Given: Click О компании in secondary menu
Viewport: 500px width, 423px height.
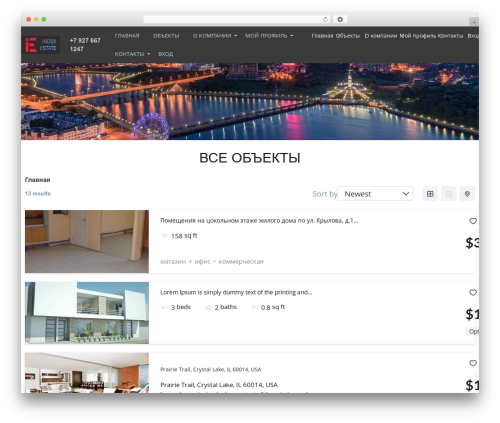Looking at the screenshot, I should pos(380,36).
